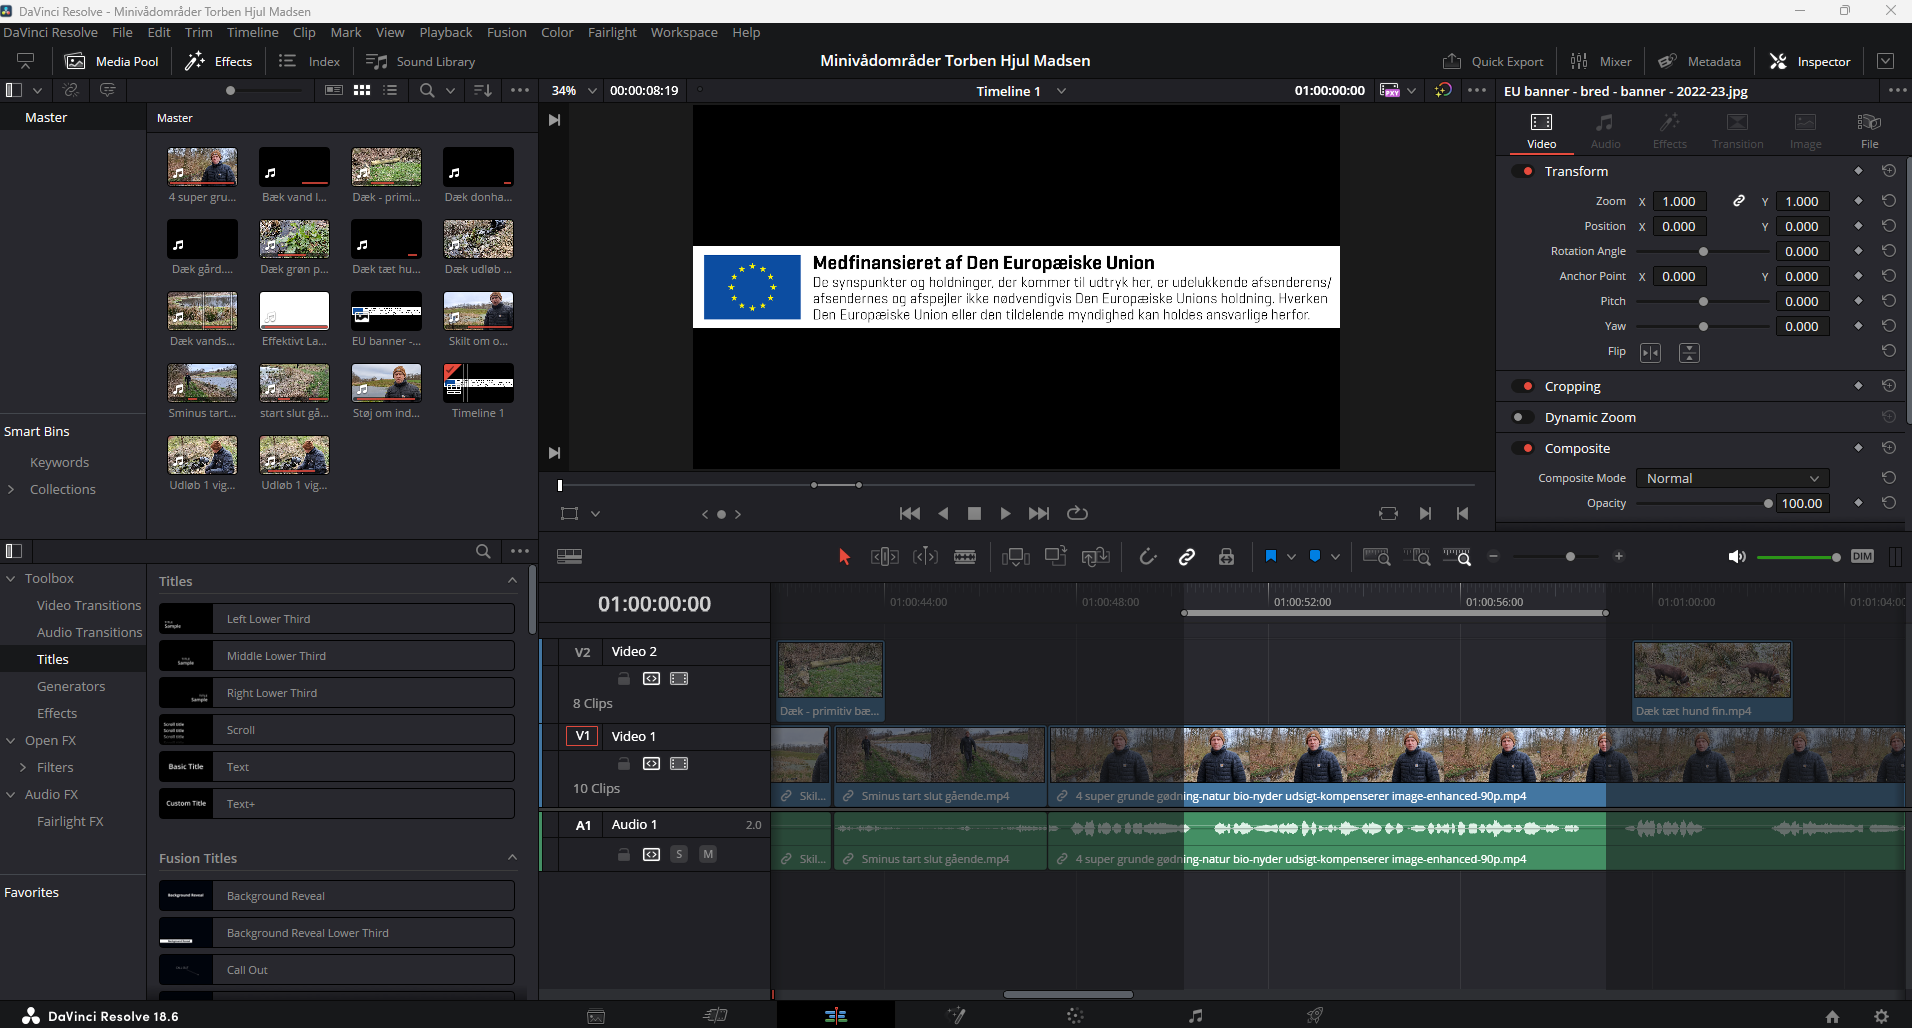Open the Playback menu
The image size is (1912, 1028).
445,33
